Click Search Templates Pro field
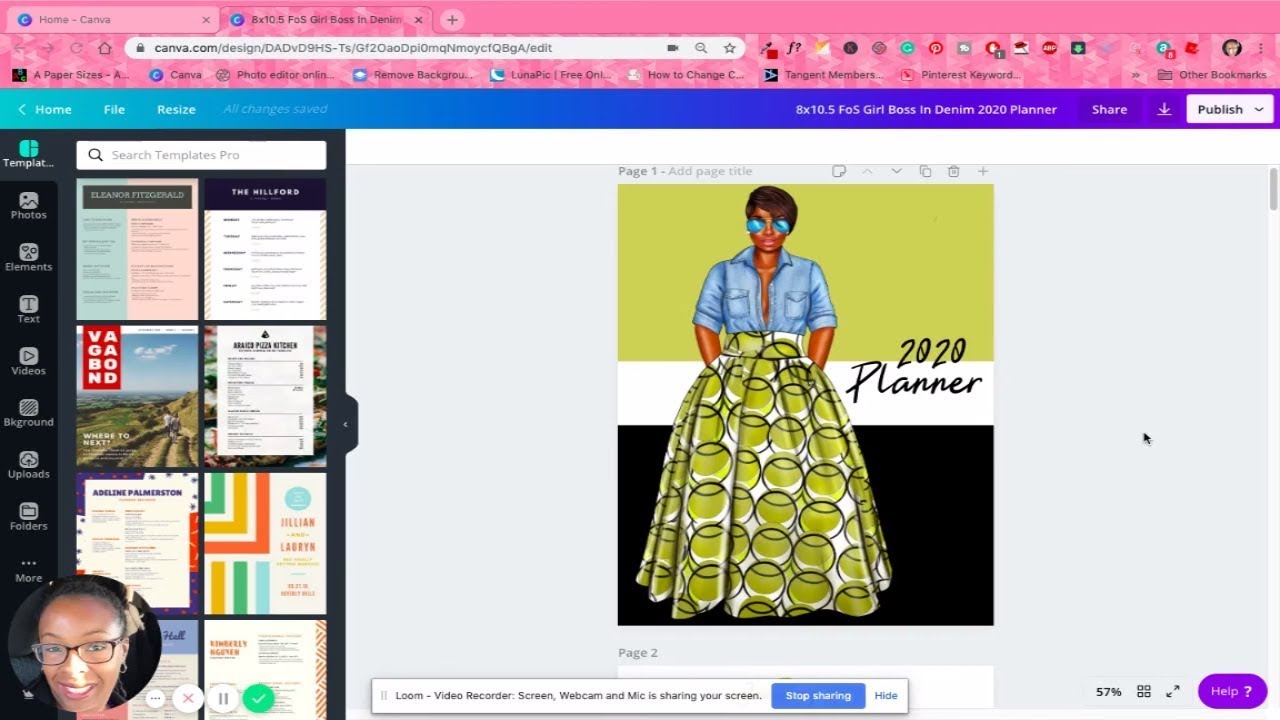This screenshot has height=720, width=1280. (x=201, y=155)
